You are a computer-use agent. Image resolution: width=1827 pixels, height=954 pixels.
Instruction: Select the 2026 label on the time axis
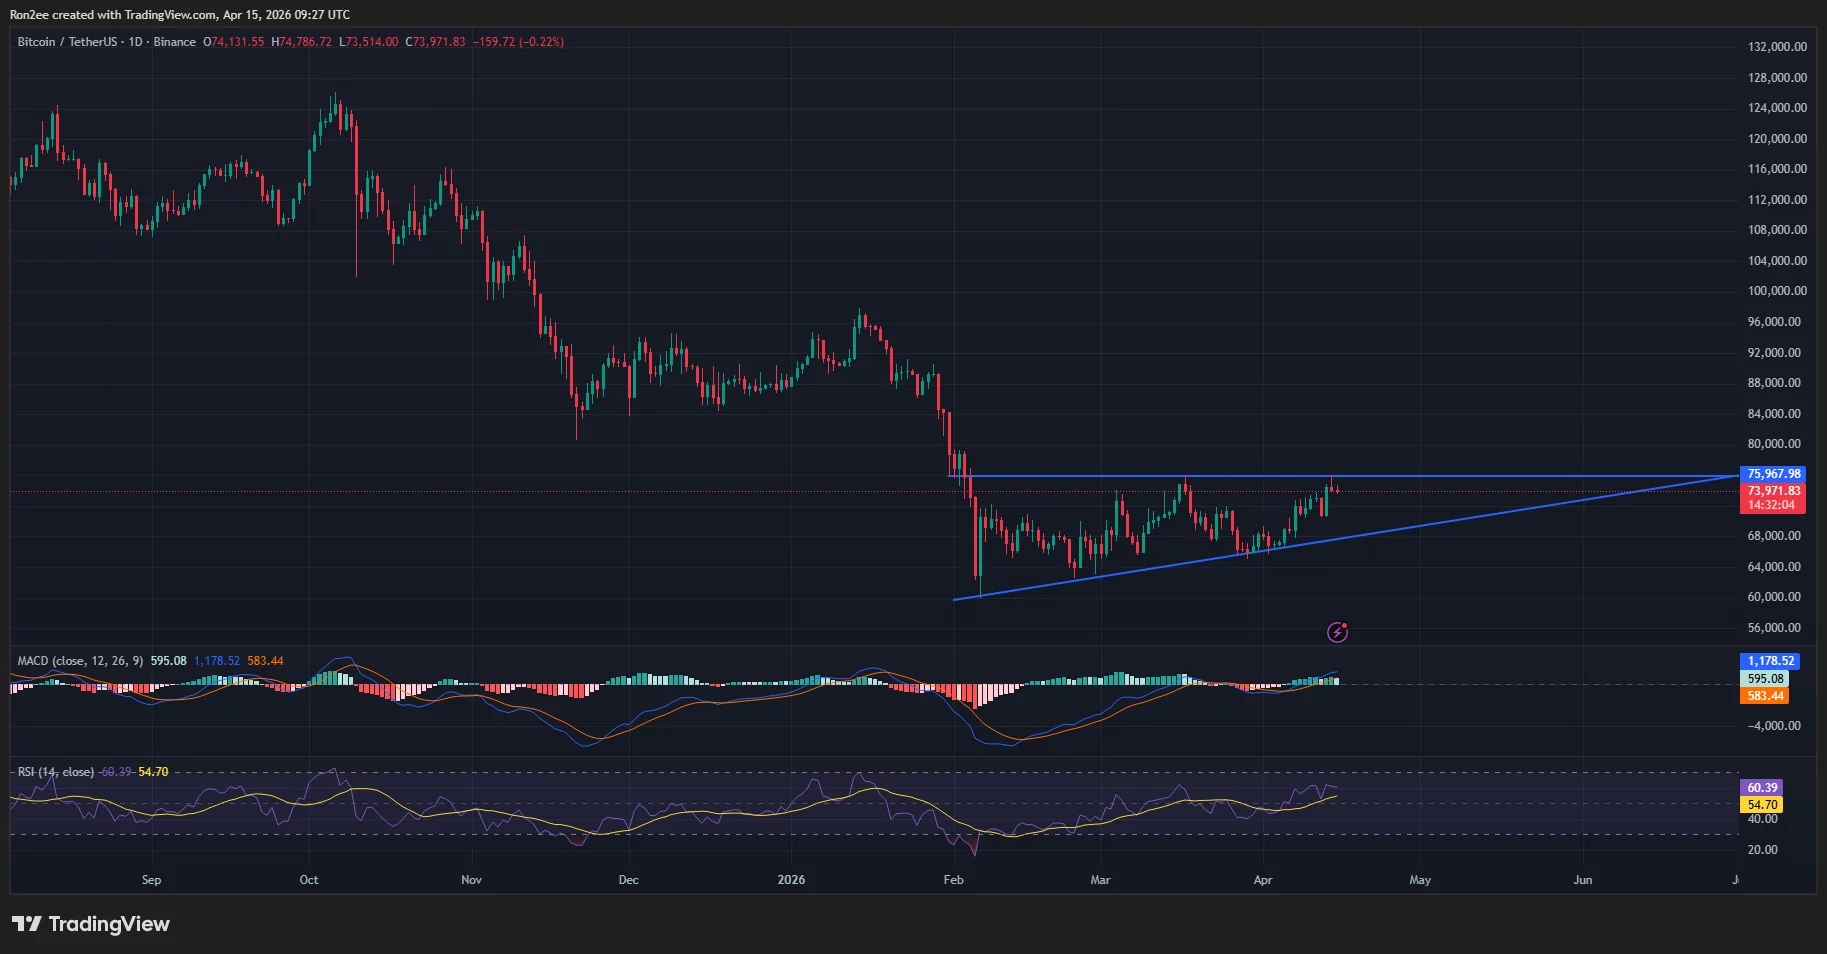[x=793, y=880]
